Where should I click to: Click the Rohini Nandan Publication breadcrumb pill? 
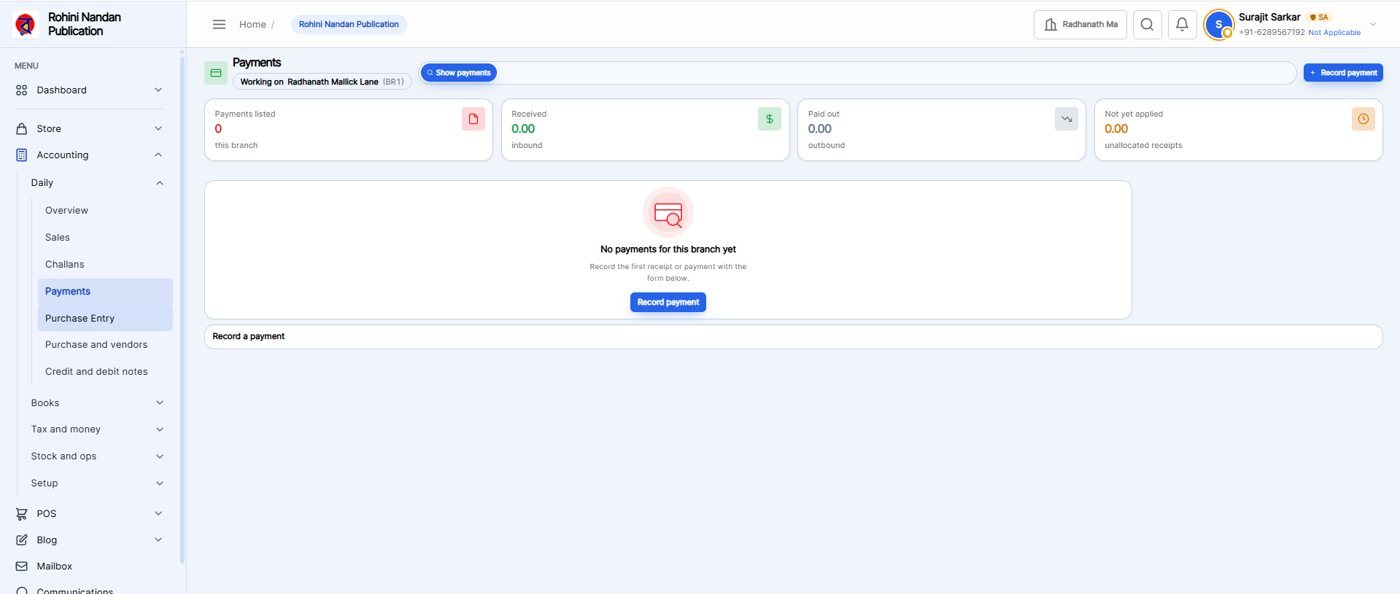click(349, 25)
